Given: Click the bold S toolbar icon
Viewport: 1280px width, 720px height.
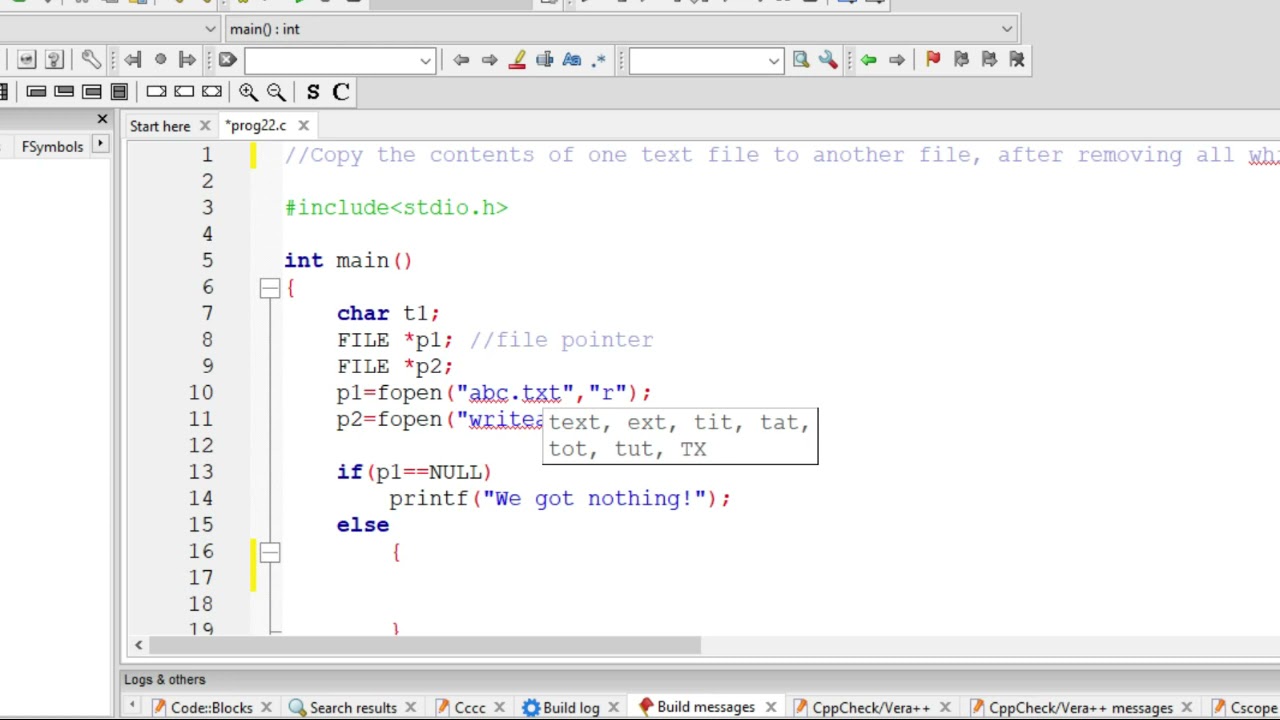Looking at the screenshot, I should (313, 92).
